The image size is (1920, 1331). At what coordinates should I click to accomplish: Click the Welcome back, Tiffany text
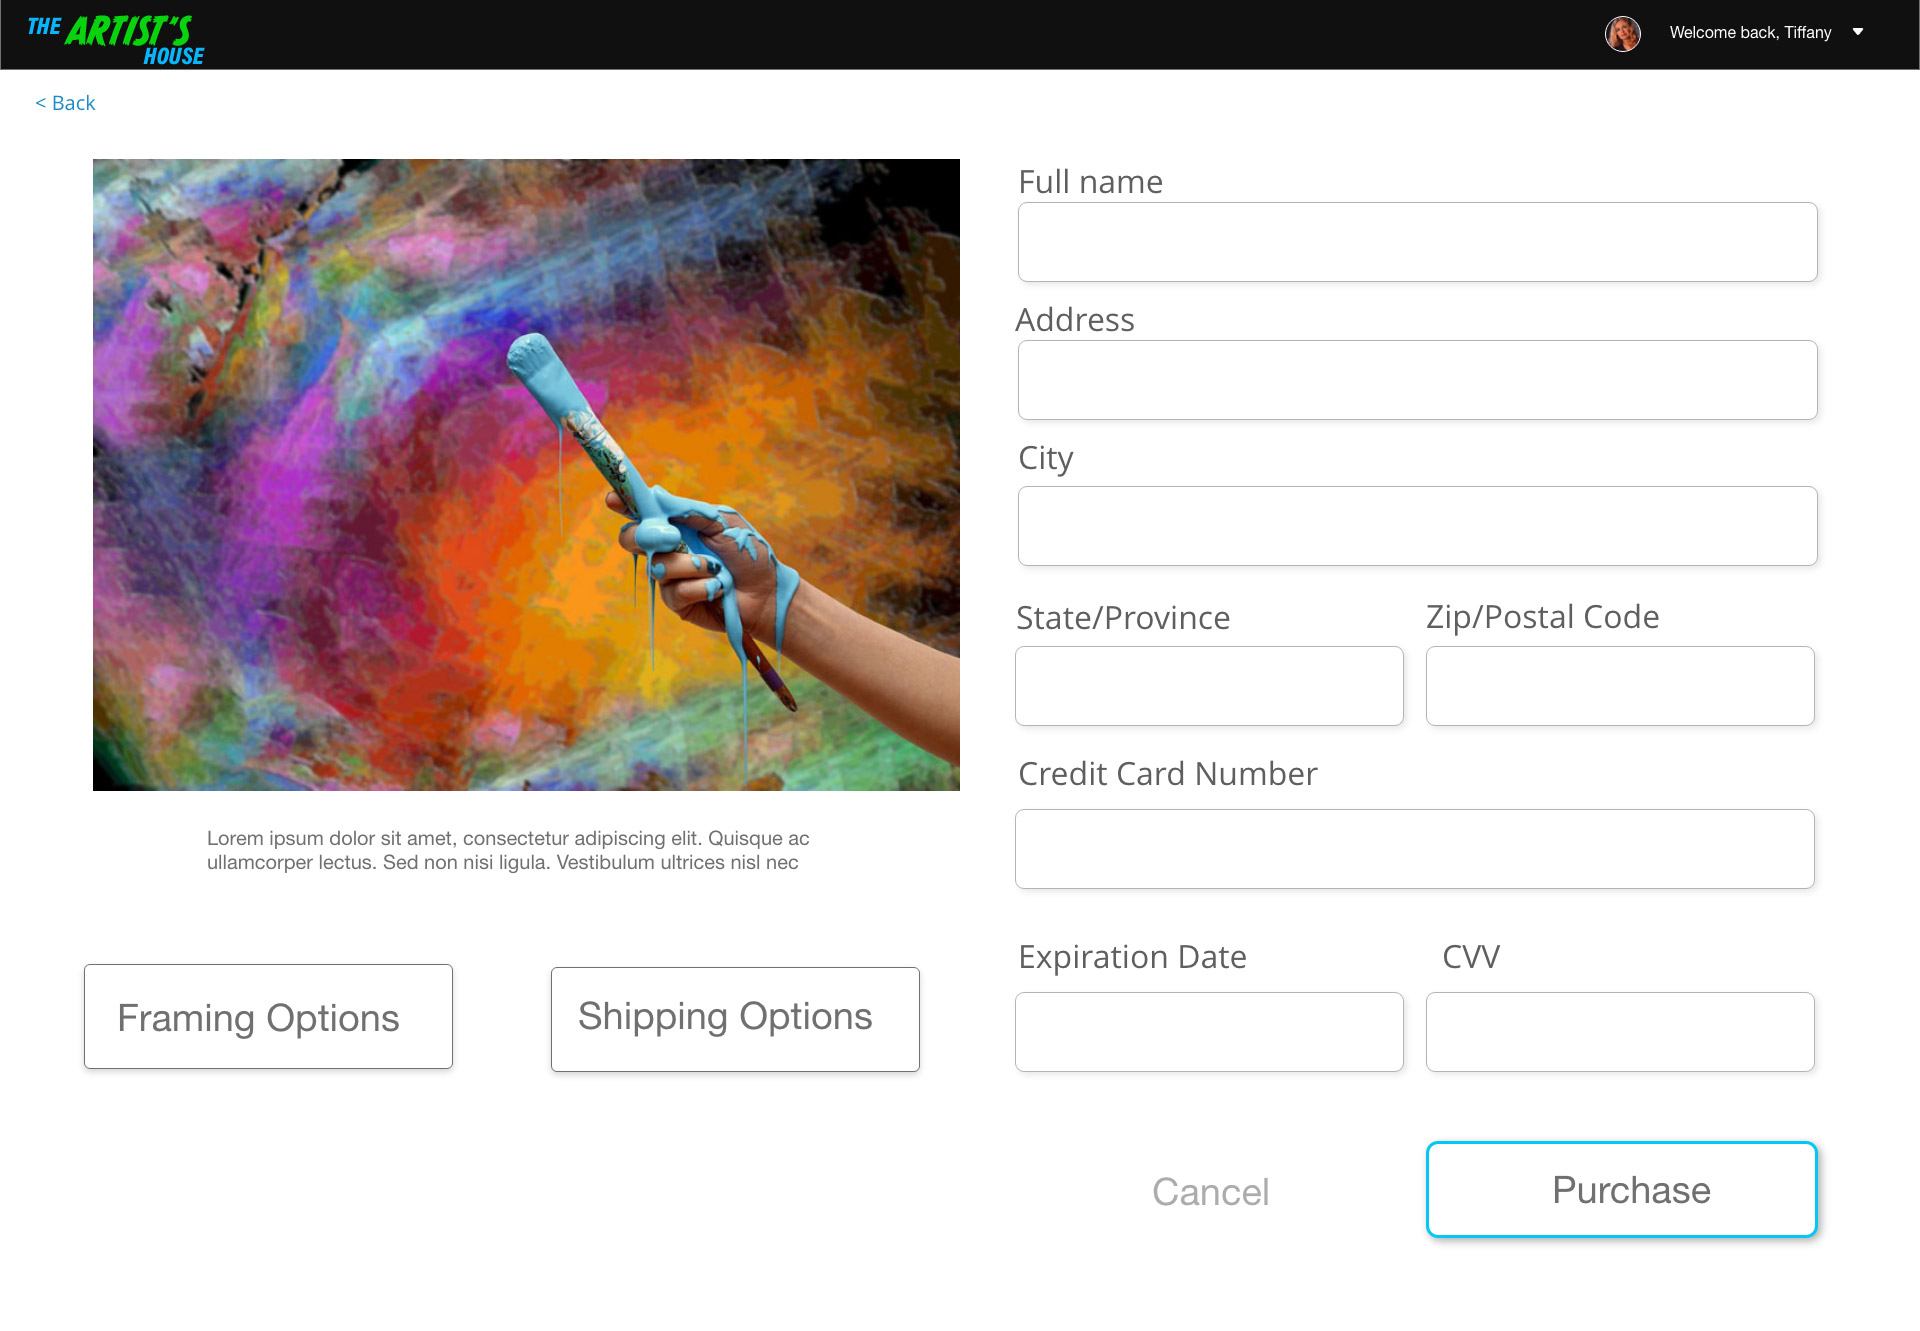1750,33
